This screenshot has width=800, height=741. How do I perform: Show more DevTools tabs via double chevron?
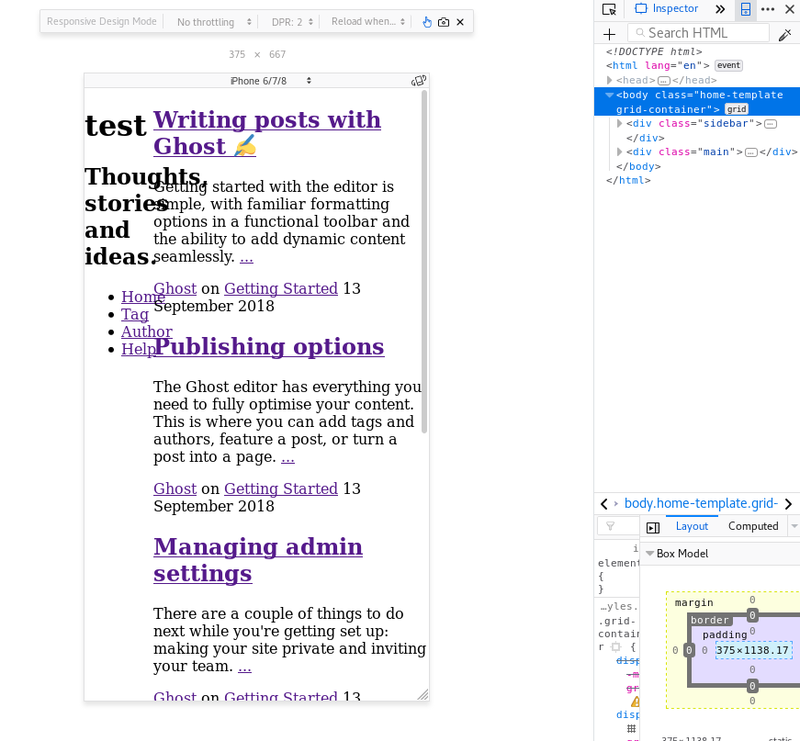[x=720, y=9]
